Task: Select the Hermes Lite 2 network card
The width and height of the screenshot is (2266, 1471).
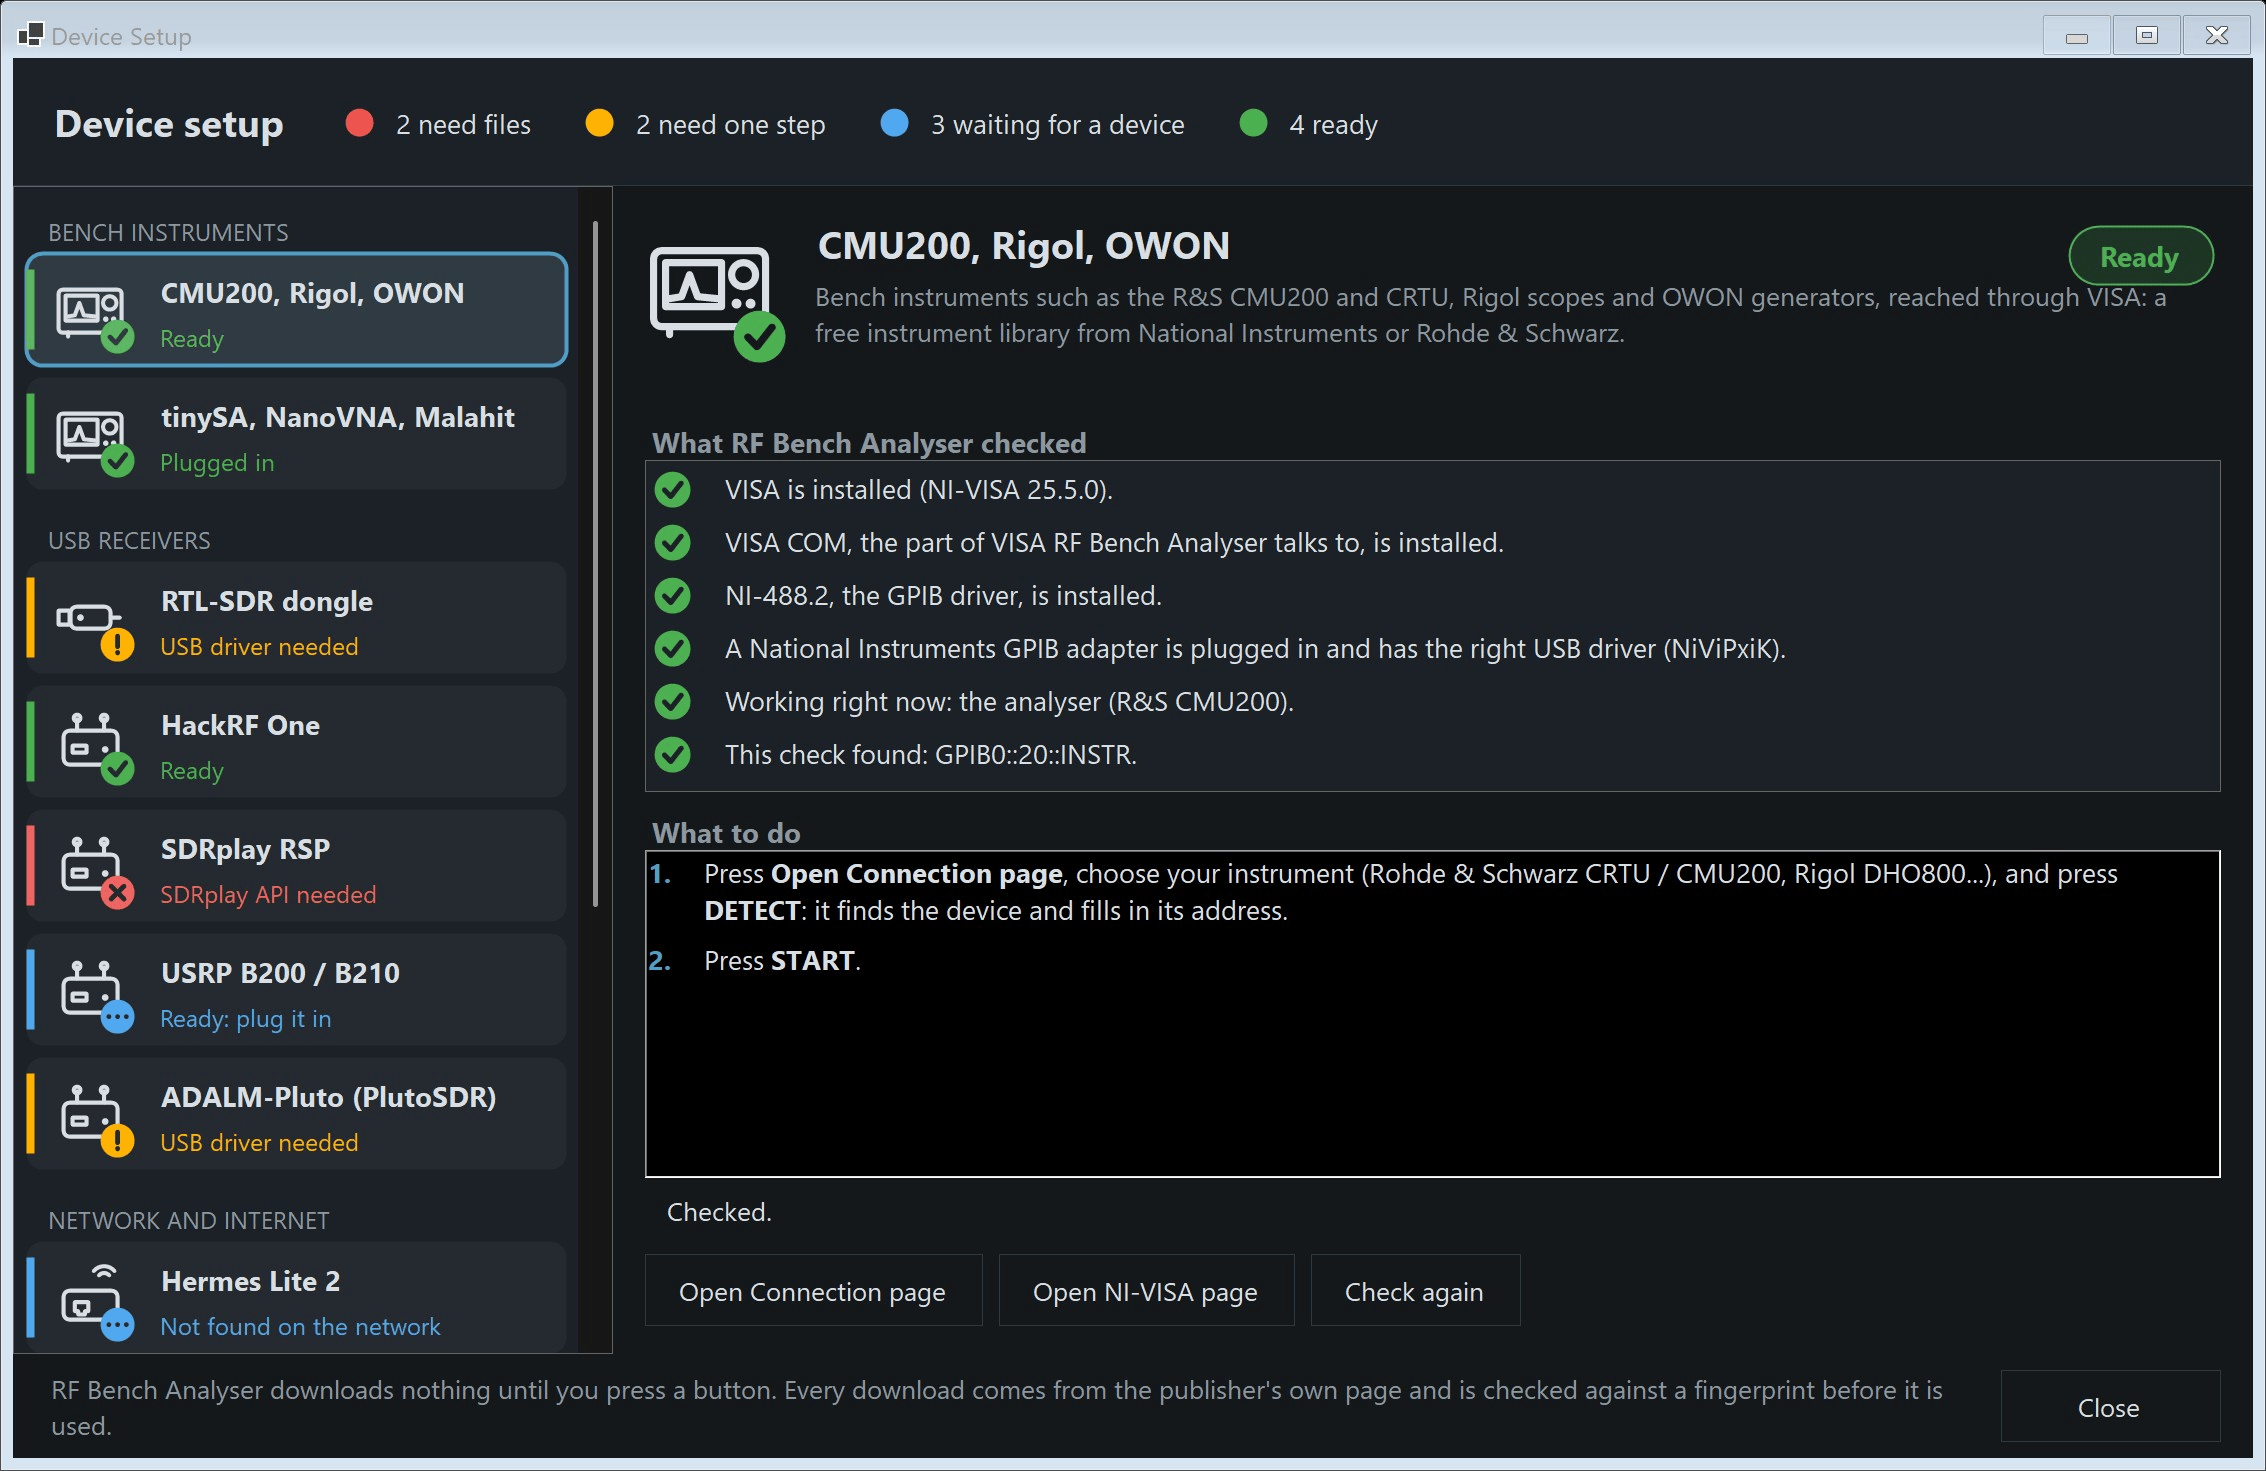Action: 297,1298
